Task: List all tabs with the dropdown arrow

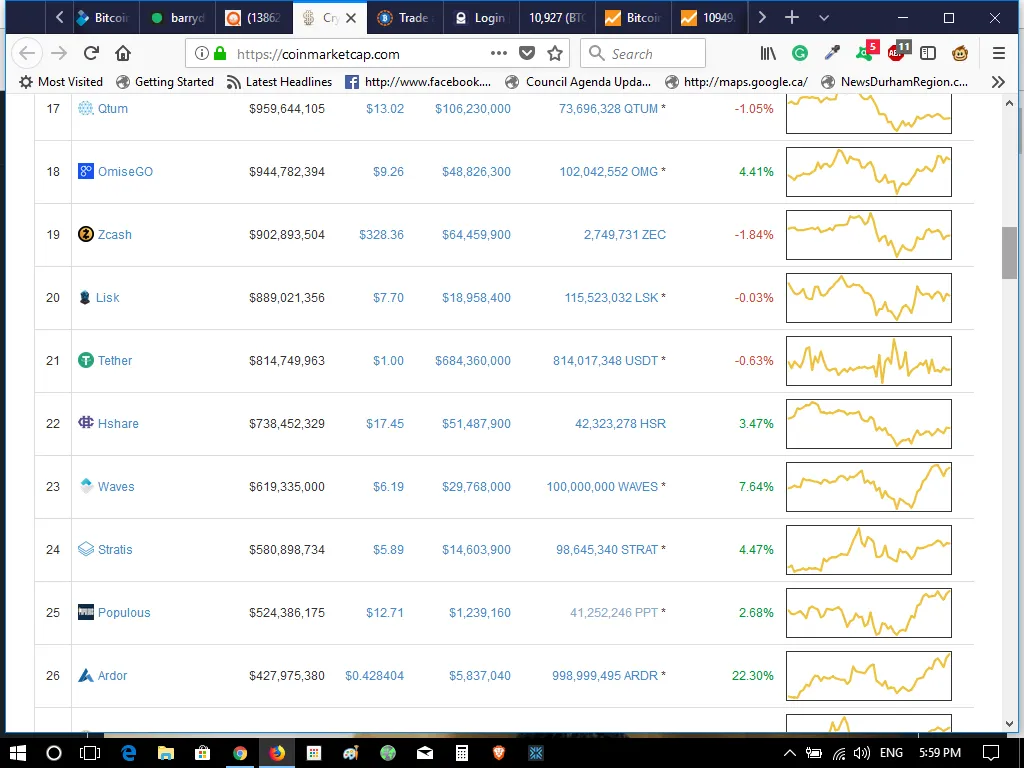Action: tap(824, 18)
